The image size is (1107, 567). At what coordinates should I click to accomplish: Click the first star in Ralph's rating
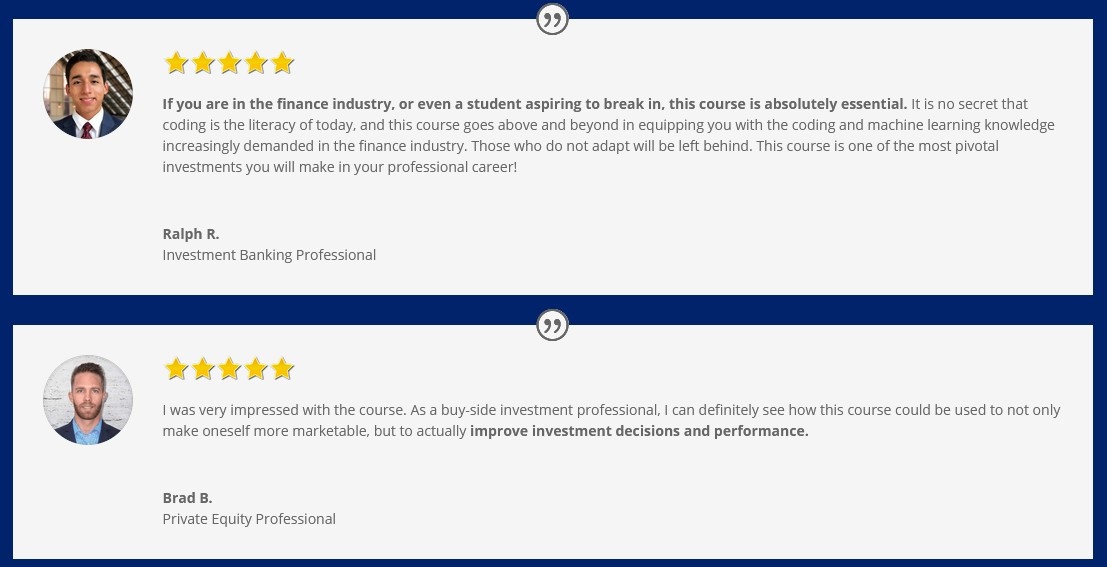pos(176,63)
